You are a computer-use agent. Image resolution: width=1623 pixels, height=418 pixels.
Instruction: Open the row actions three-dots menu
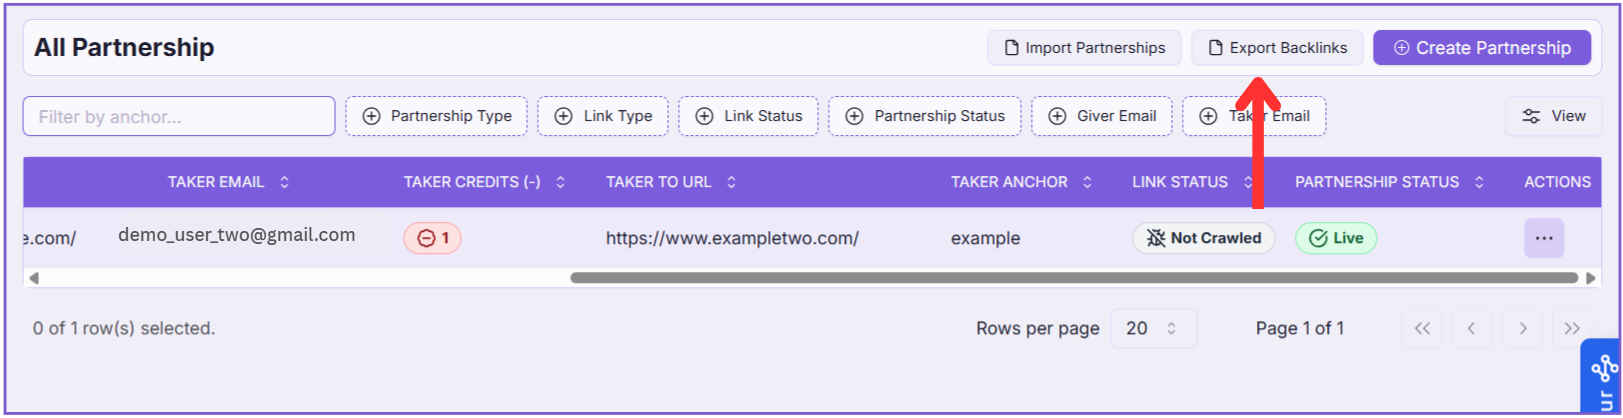(x=1543, y=238)
